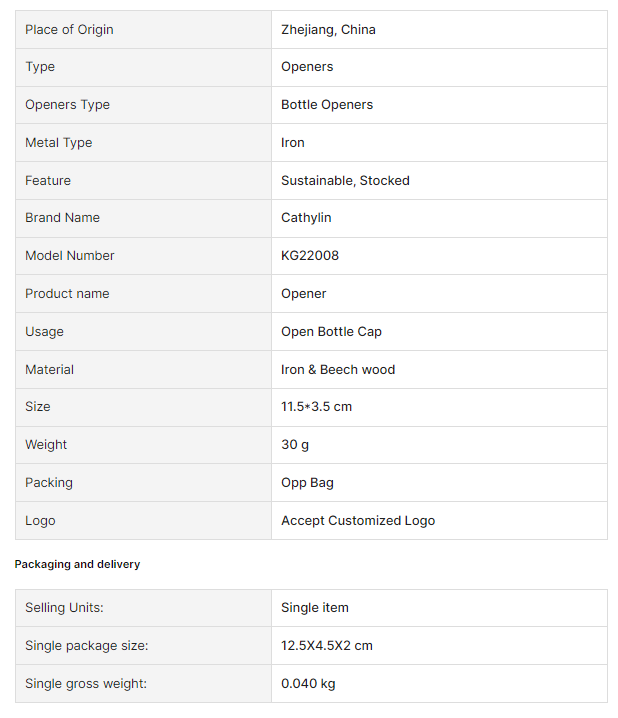This screenshot has height=718, width=618.
Task: Select the 'Metal Type' label
Action: click(58, 143)
